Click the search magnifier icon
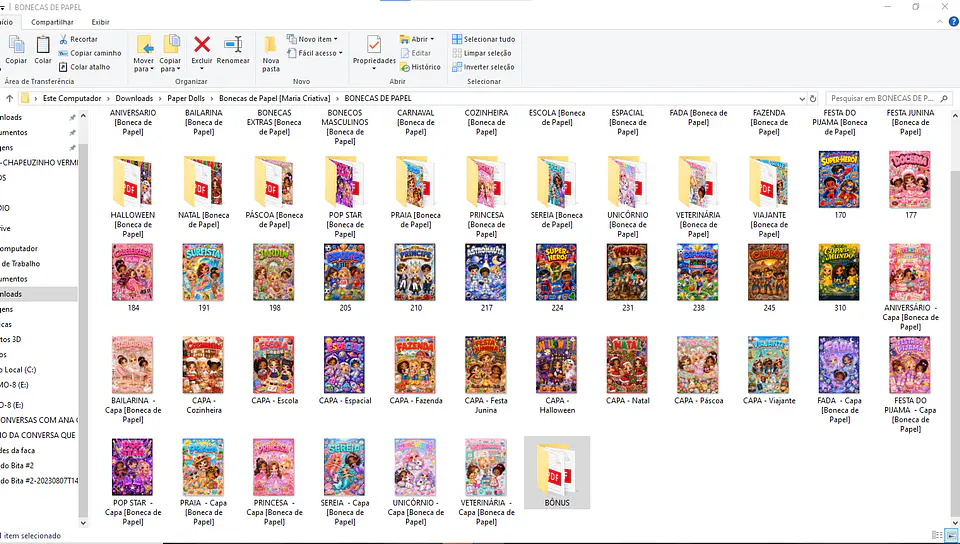960x544 pixels. click(944, 98)
